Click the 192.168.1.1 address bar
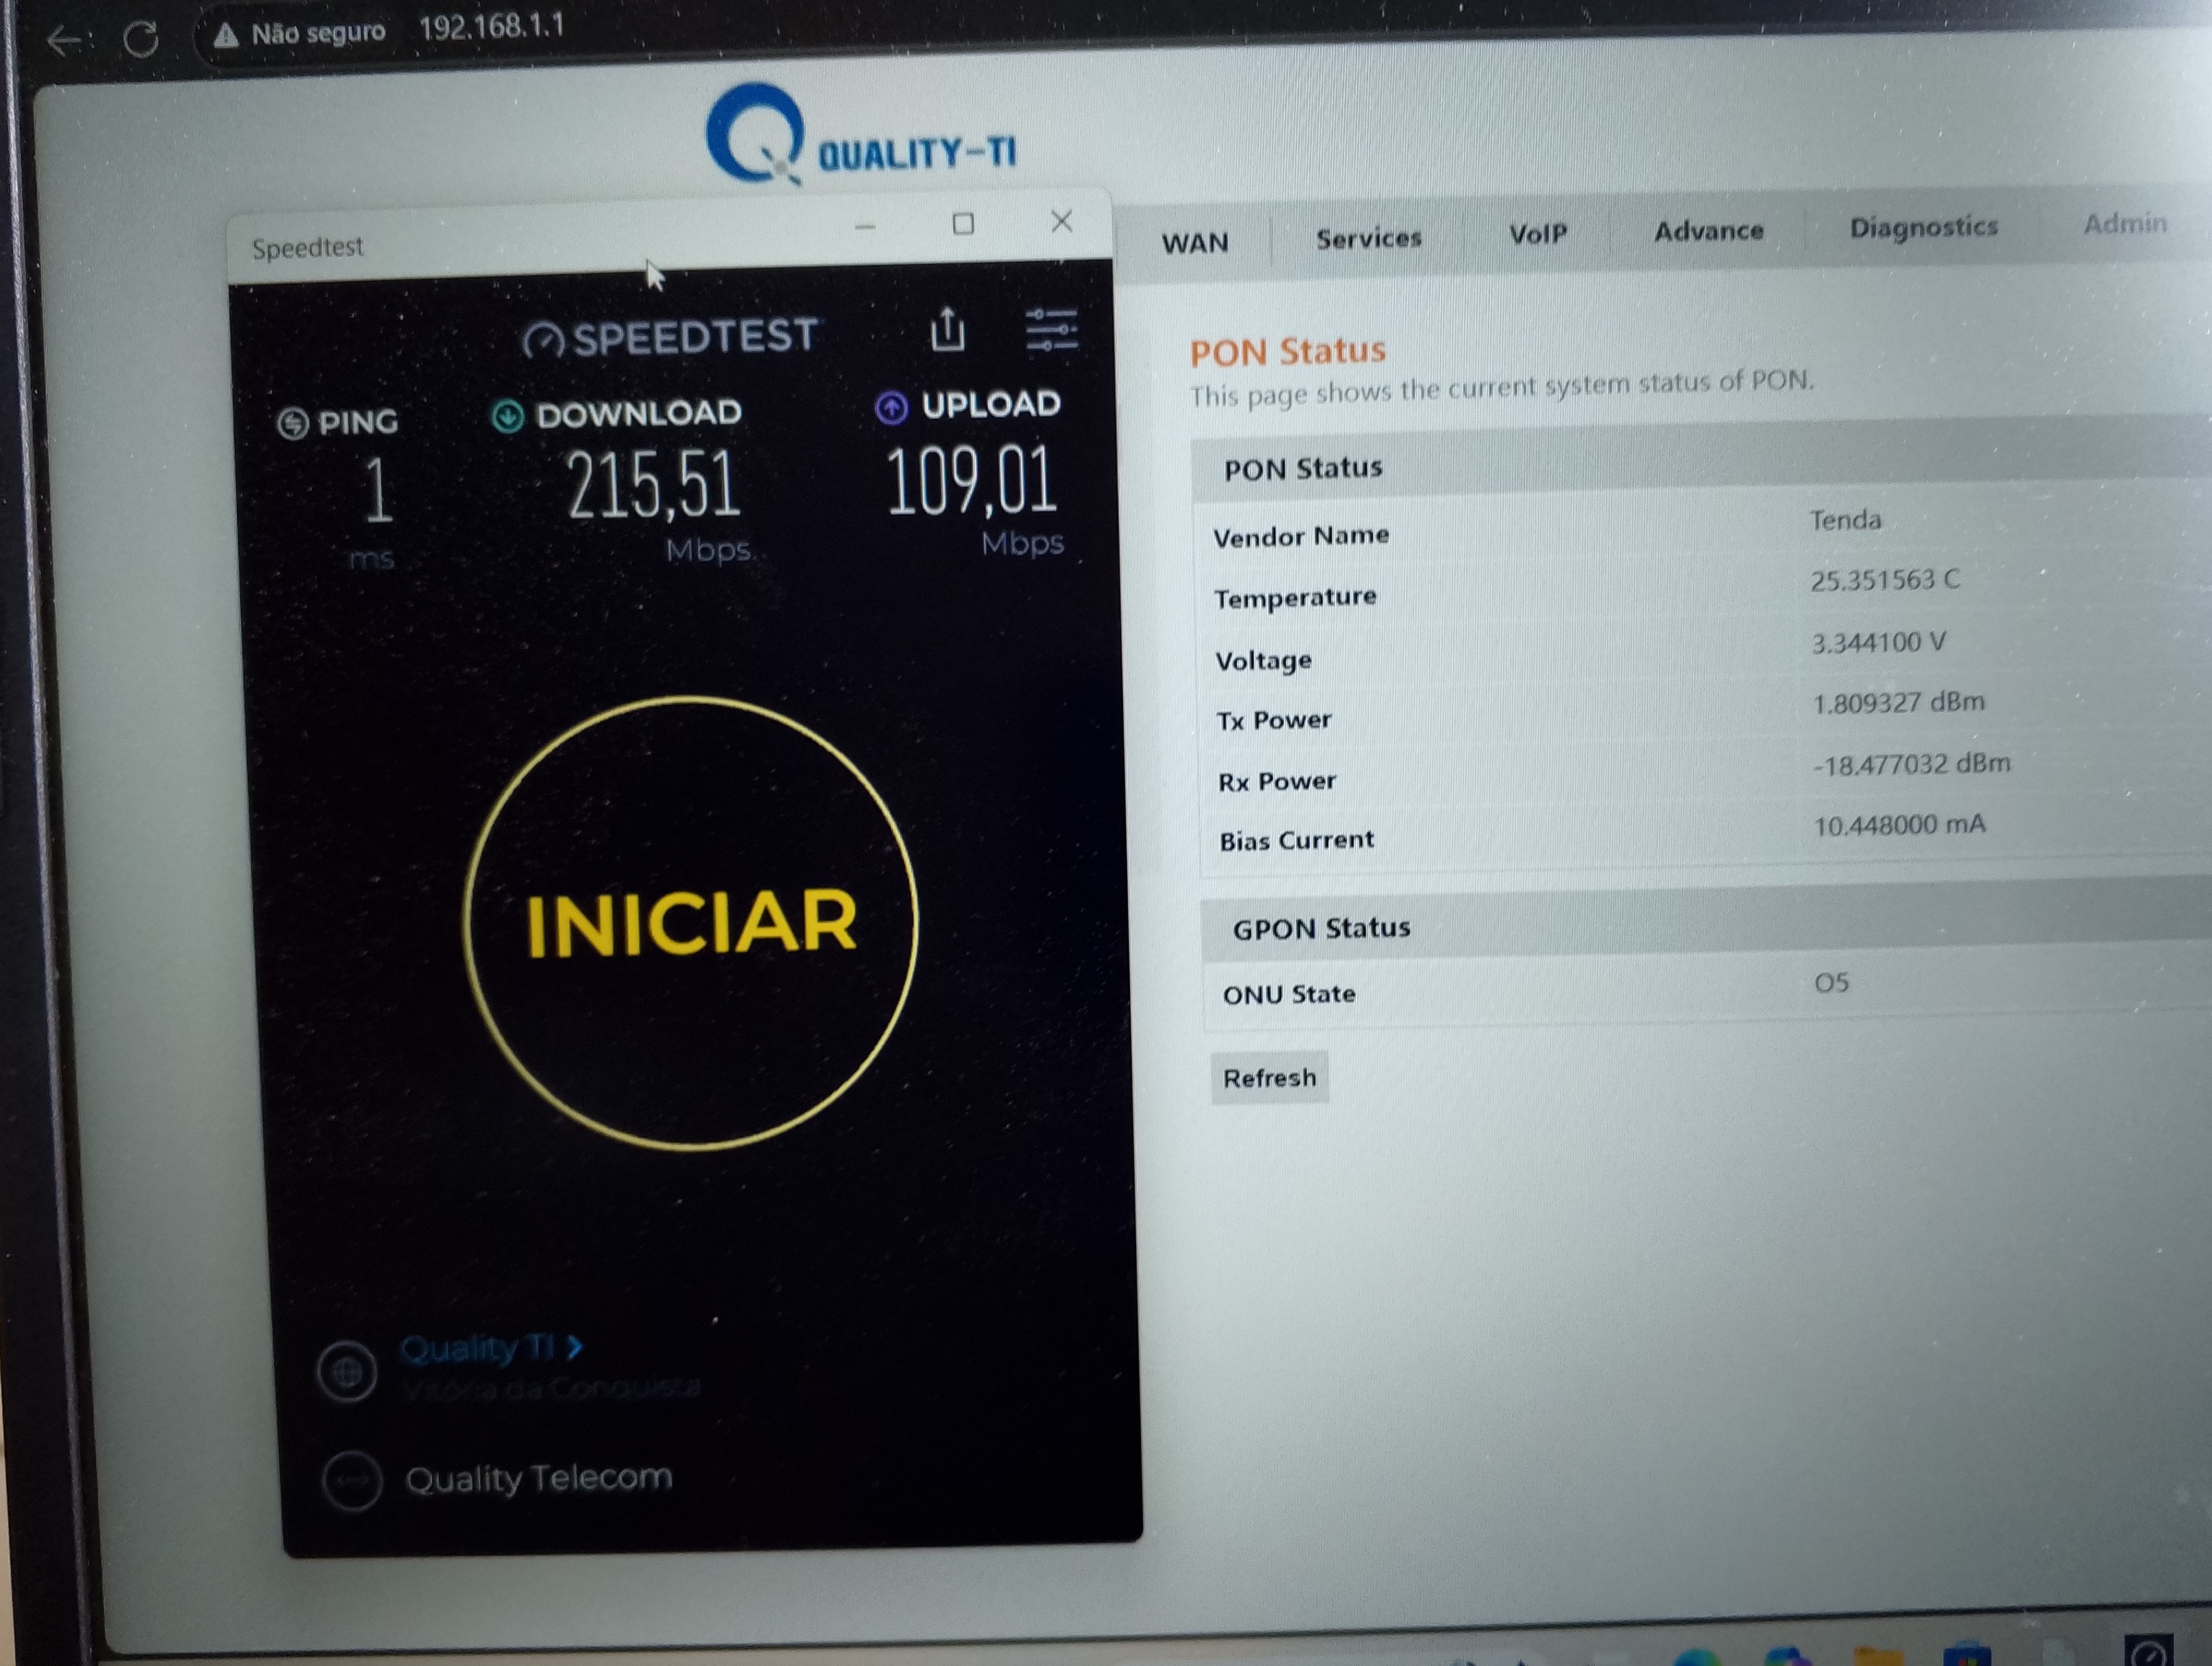2212x1666 pixels. point(492,27)
